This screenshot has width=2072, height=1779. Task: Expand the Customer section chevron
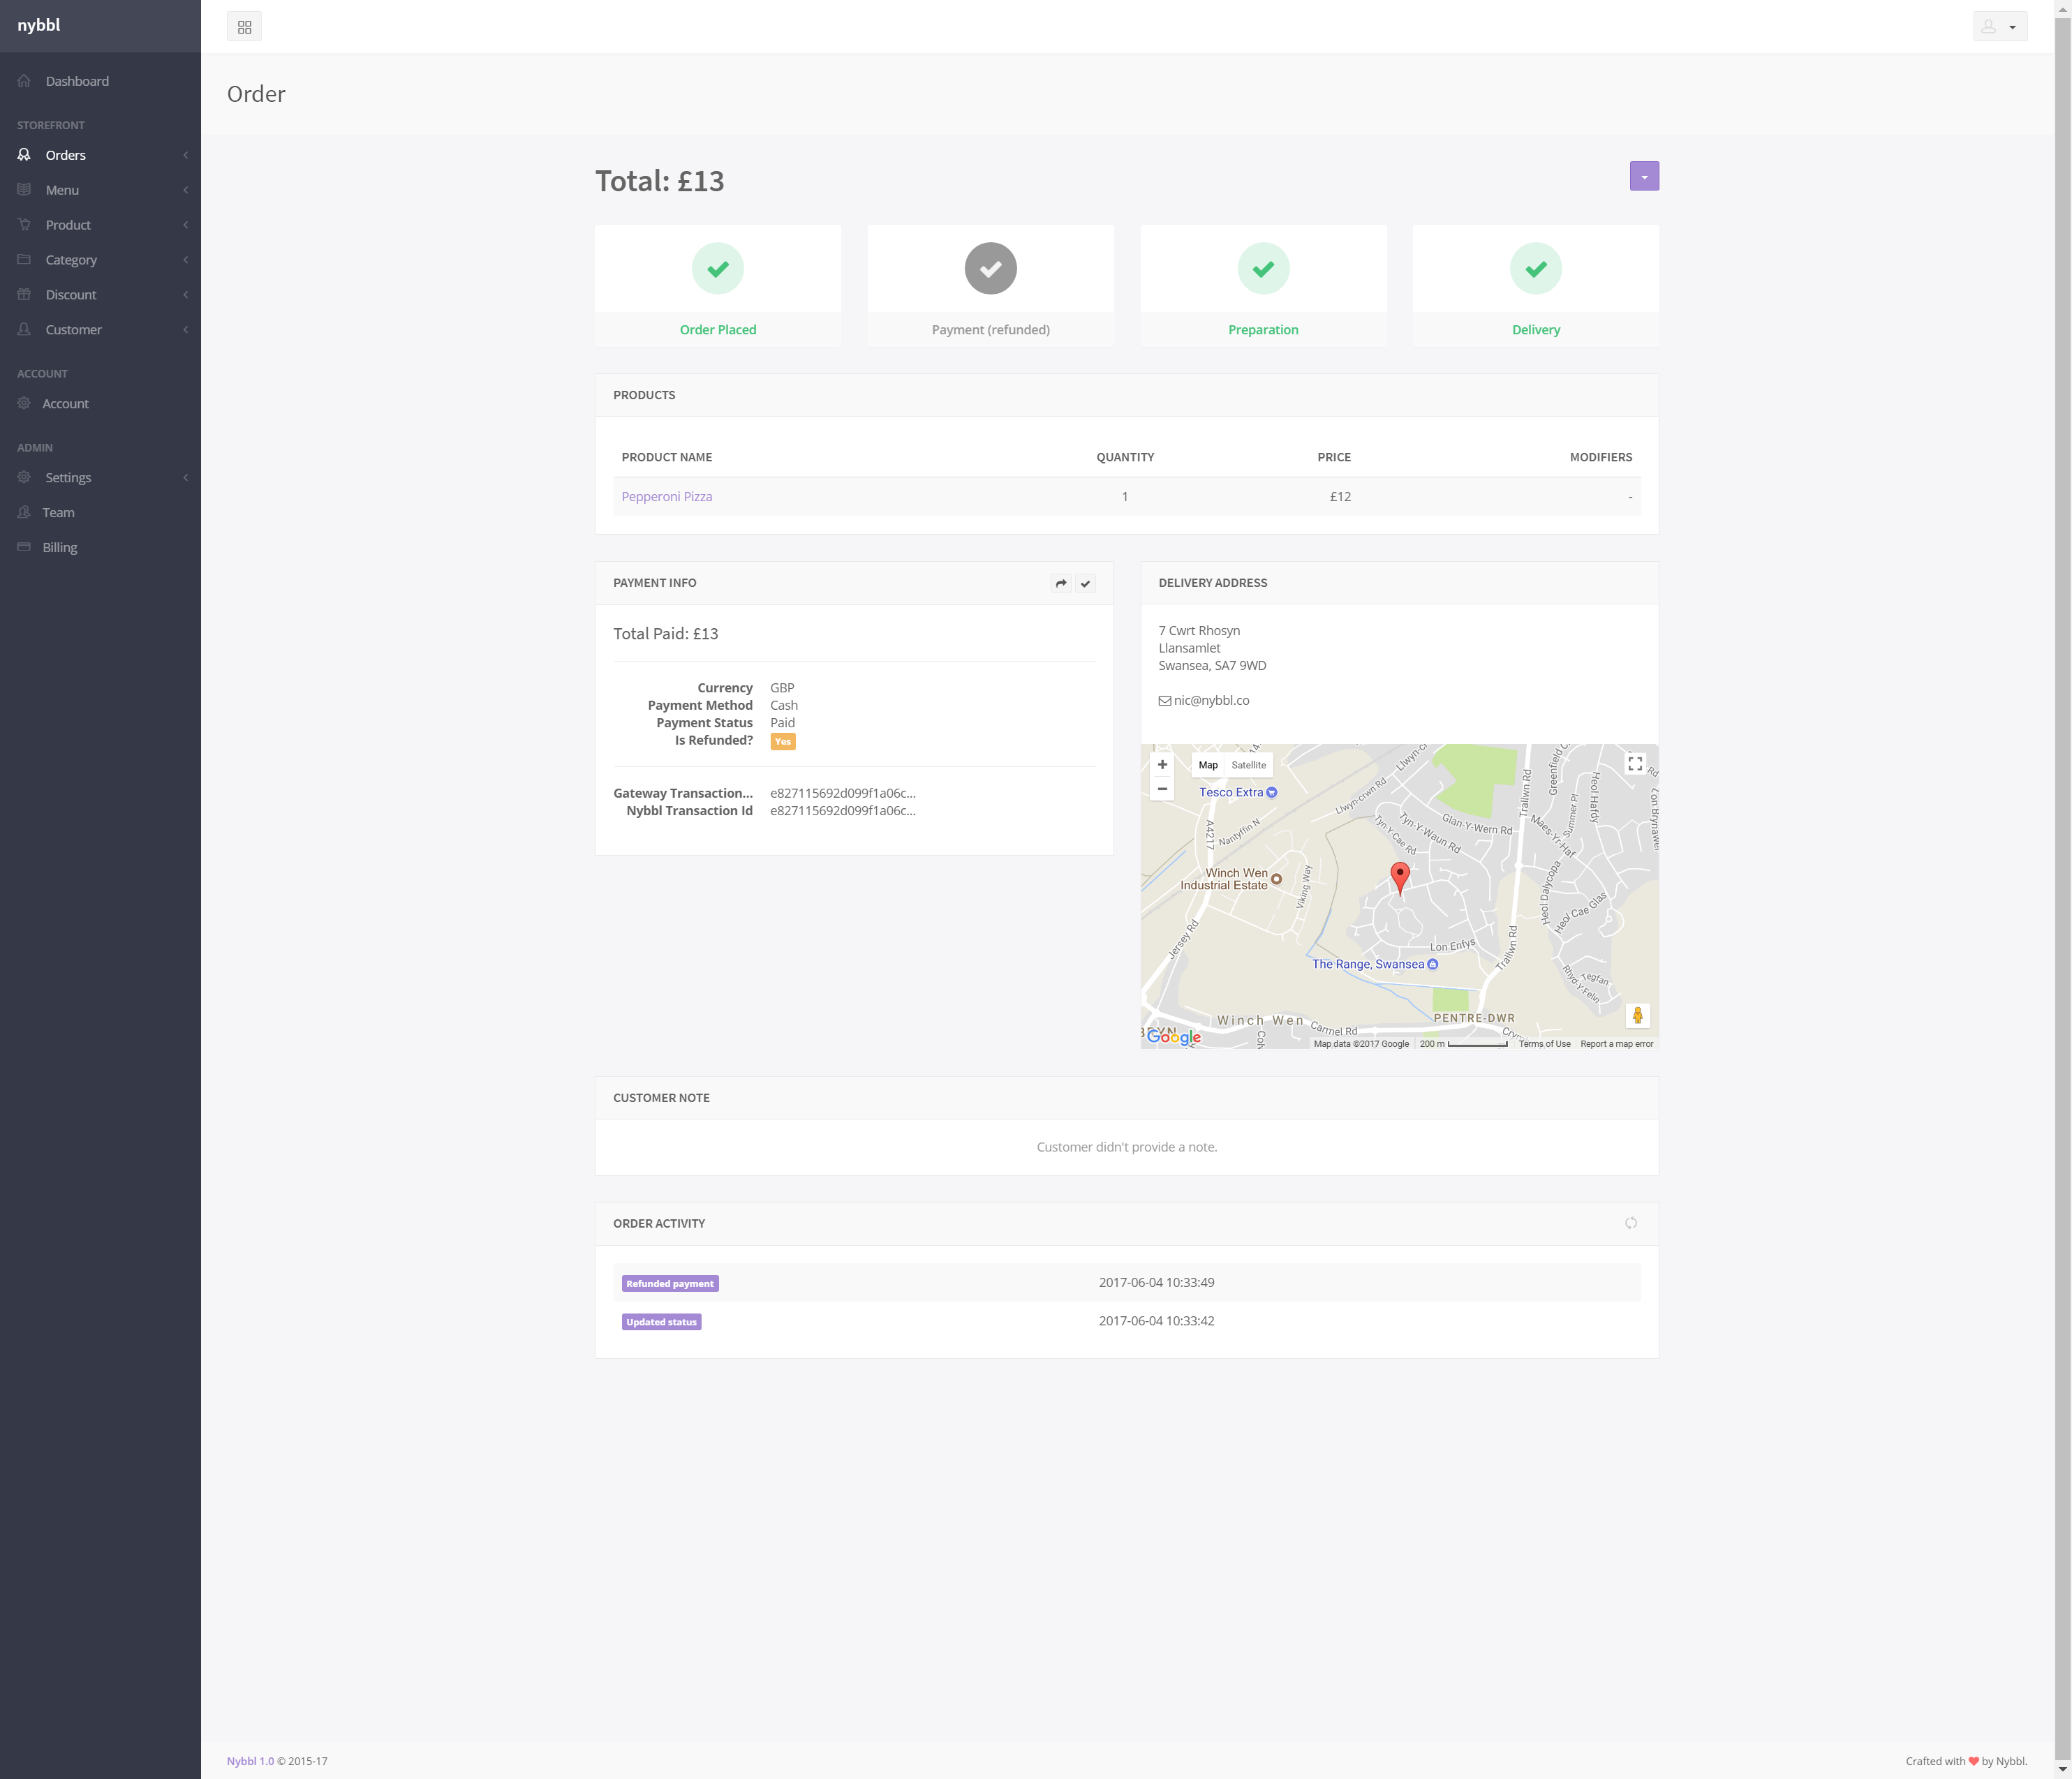tap(186, 330)
